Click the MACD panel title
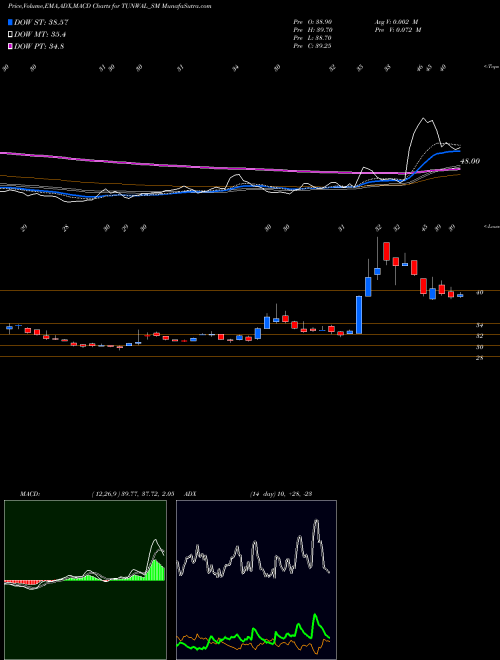This screenshot has height=660, width=500. click(x=29, y=494)
